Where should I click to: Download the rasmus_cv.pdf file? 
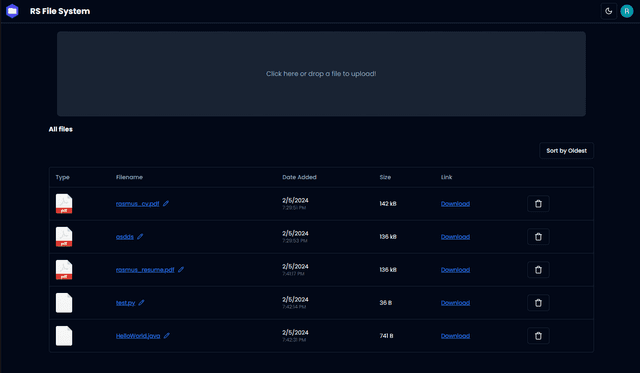pyautogui.click(x=455, y=204)
